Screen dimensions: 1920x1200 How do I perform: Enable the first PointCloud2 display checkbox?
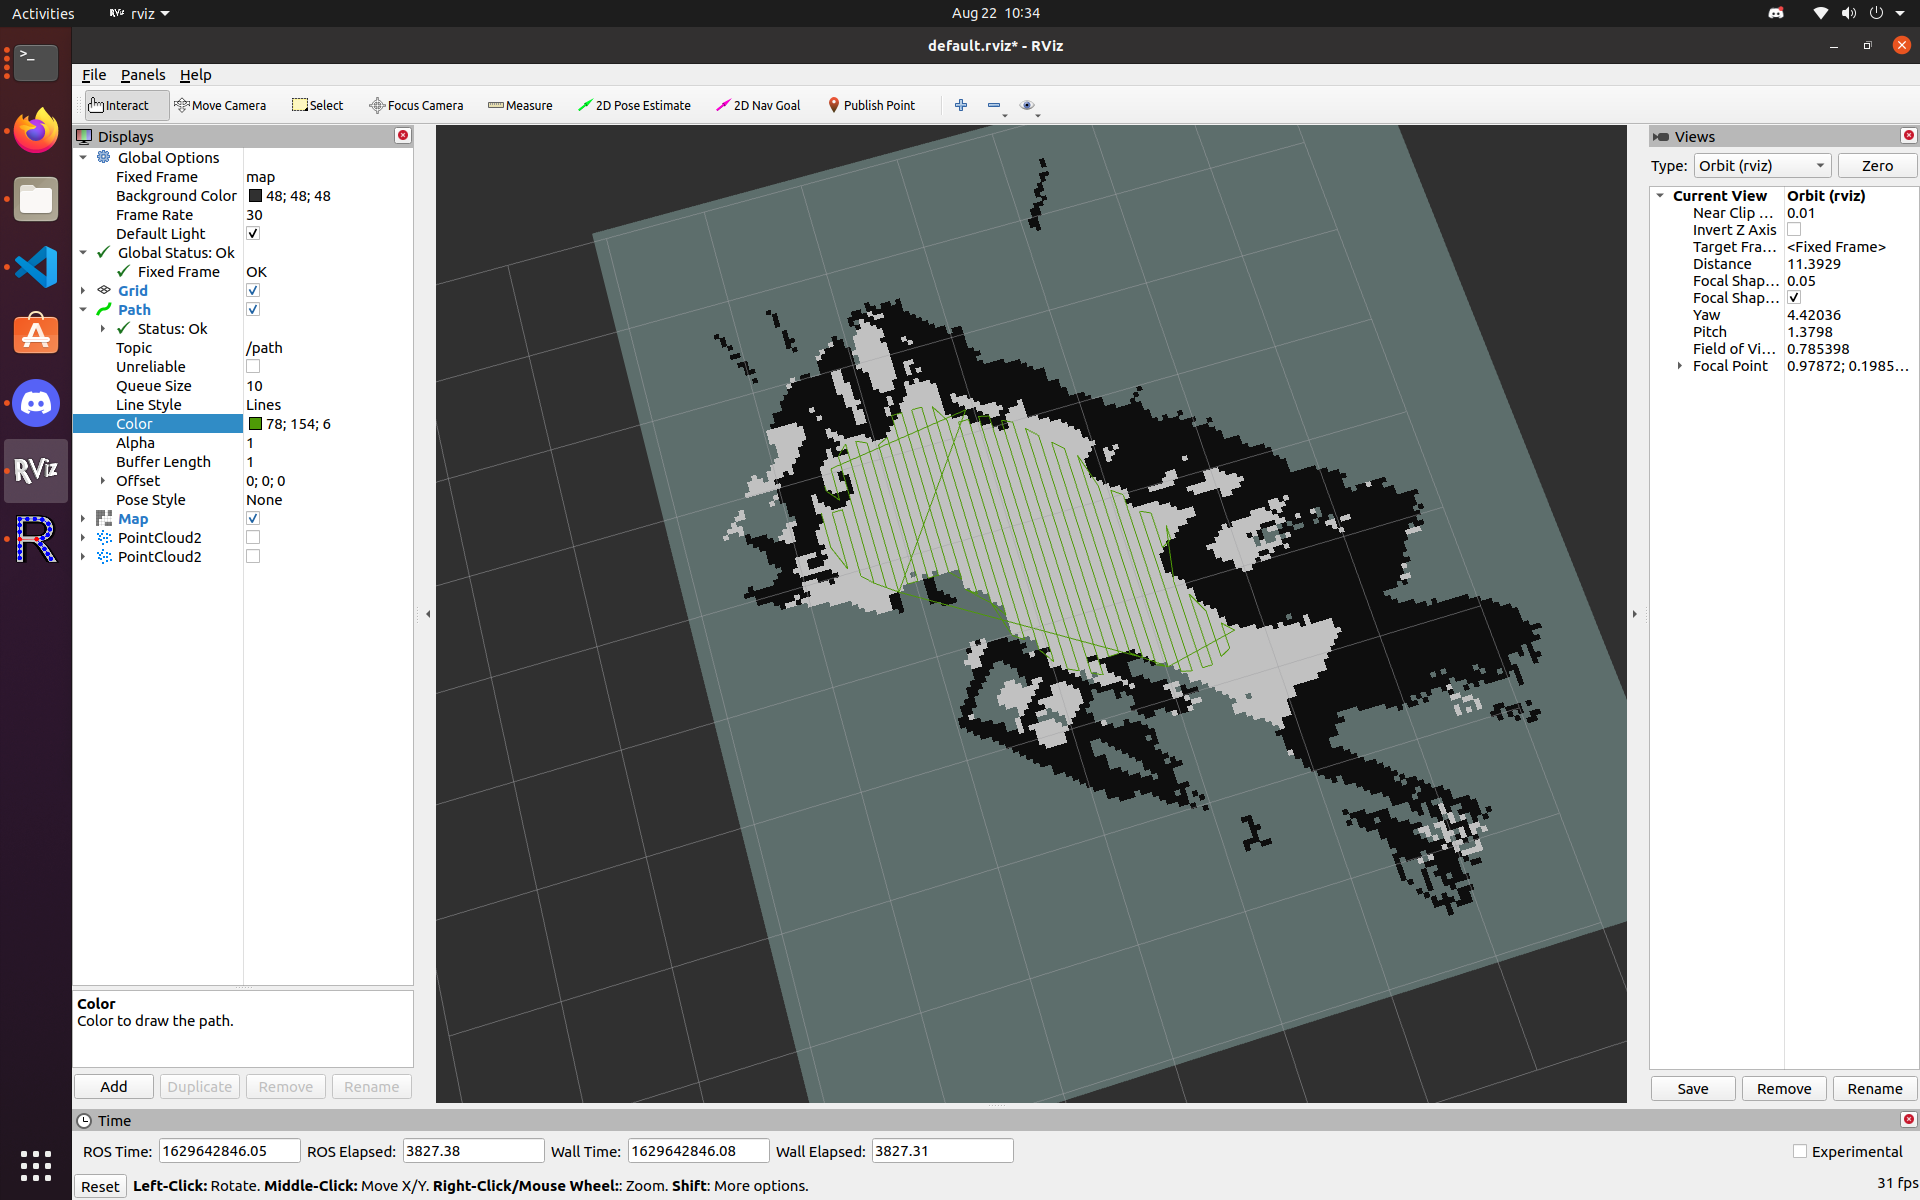click(253, 537)
